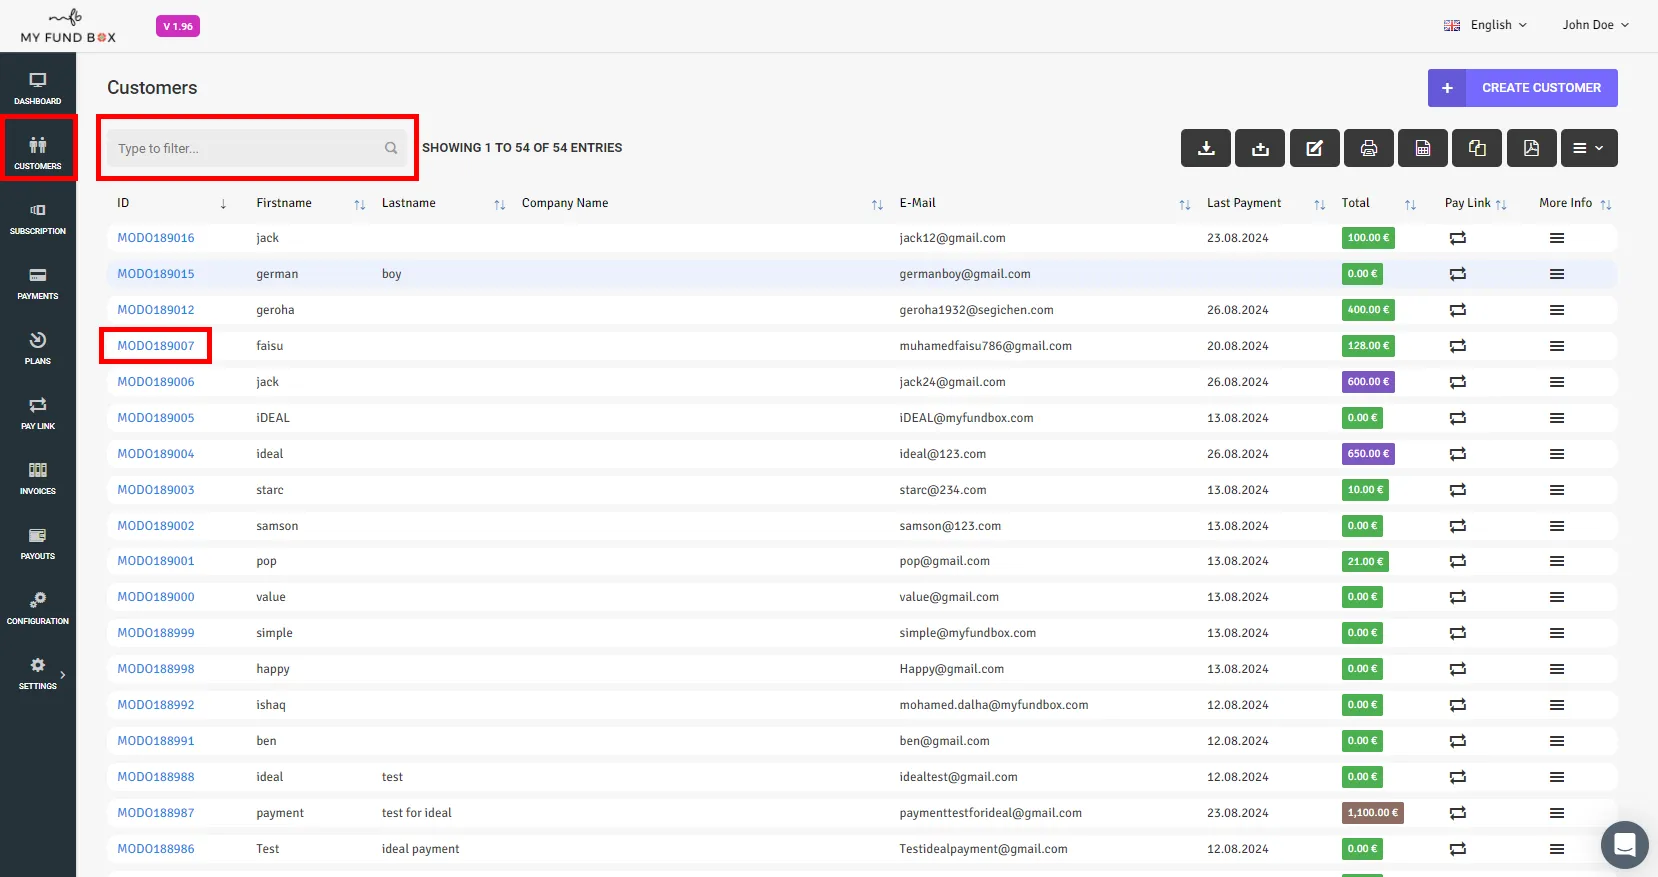Open the chat widget bubble
1658x877 pixels.
click(1625, 845)
